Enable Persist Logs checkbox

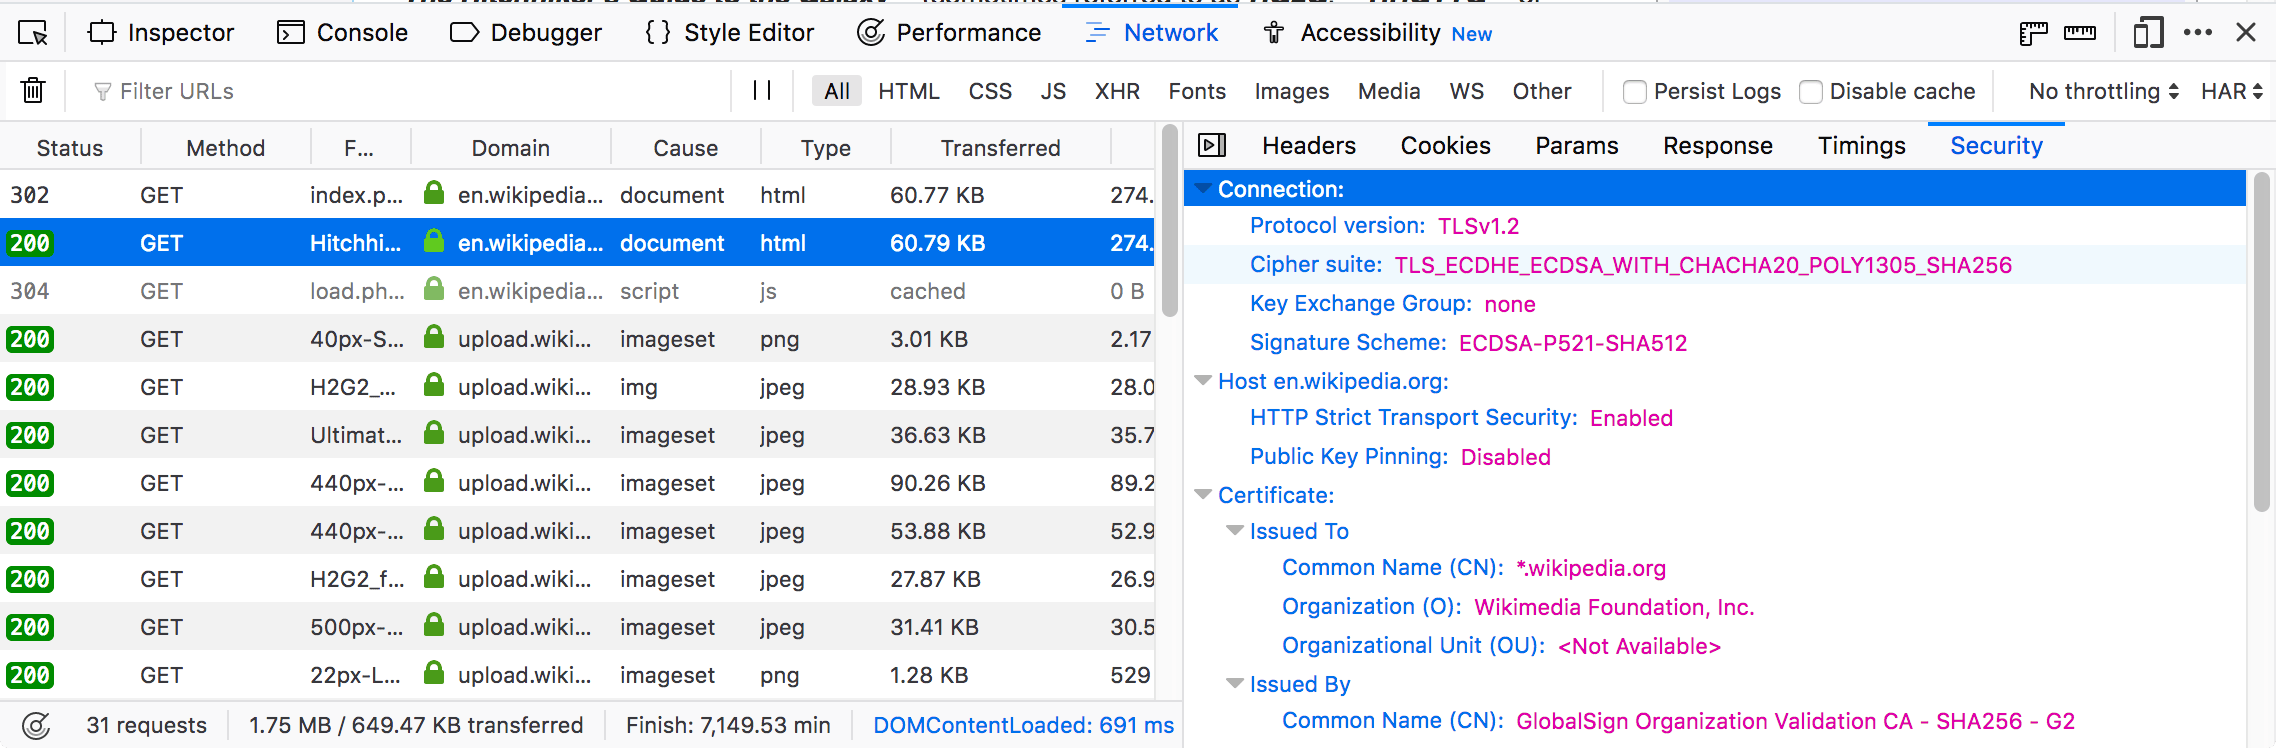1635,92
